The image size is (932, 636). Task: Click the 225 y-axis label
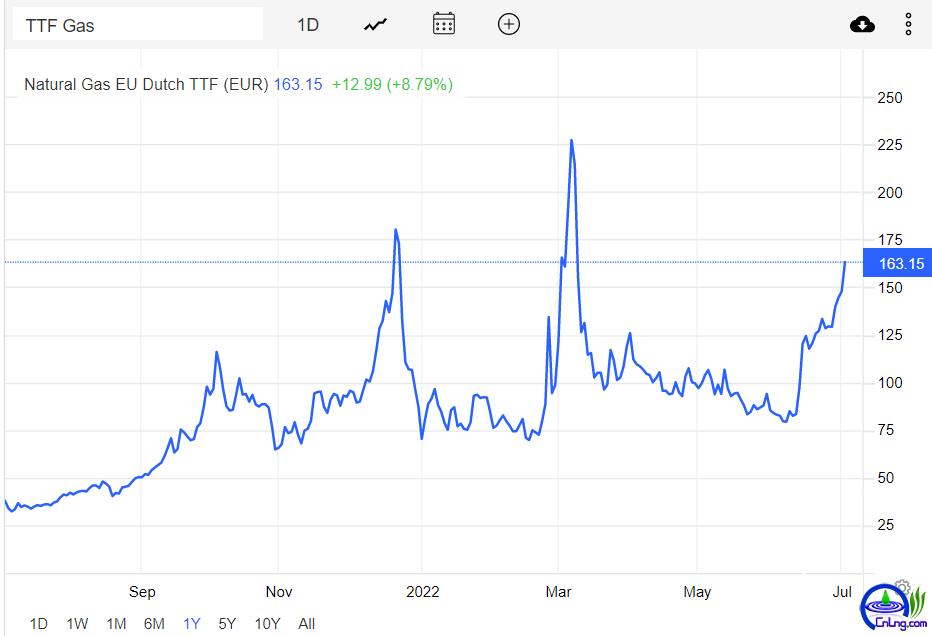[x=890, y=144]
